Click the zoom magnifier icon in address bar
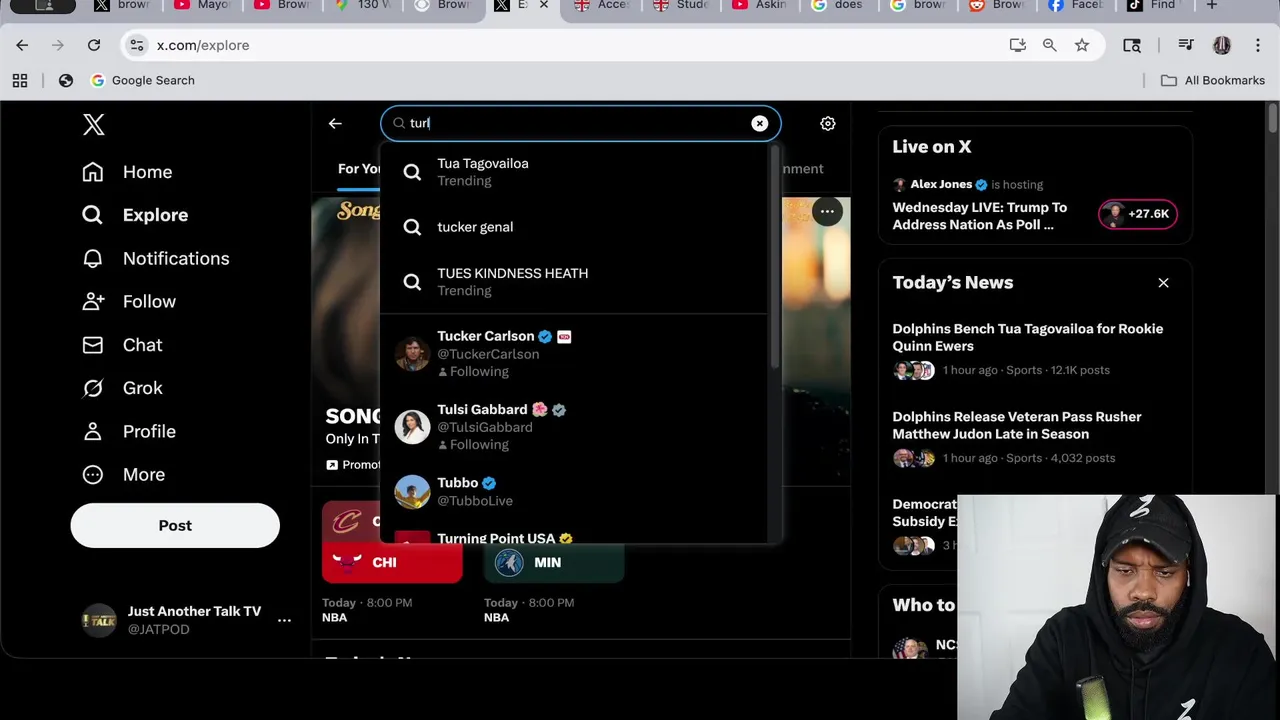Screen dimensions: 1280x720 coord(1049,45)
